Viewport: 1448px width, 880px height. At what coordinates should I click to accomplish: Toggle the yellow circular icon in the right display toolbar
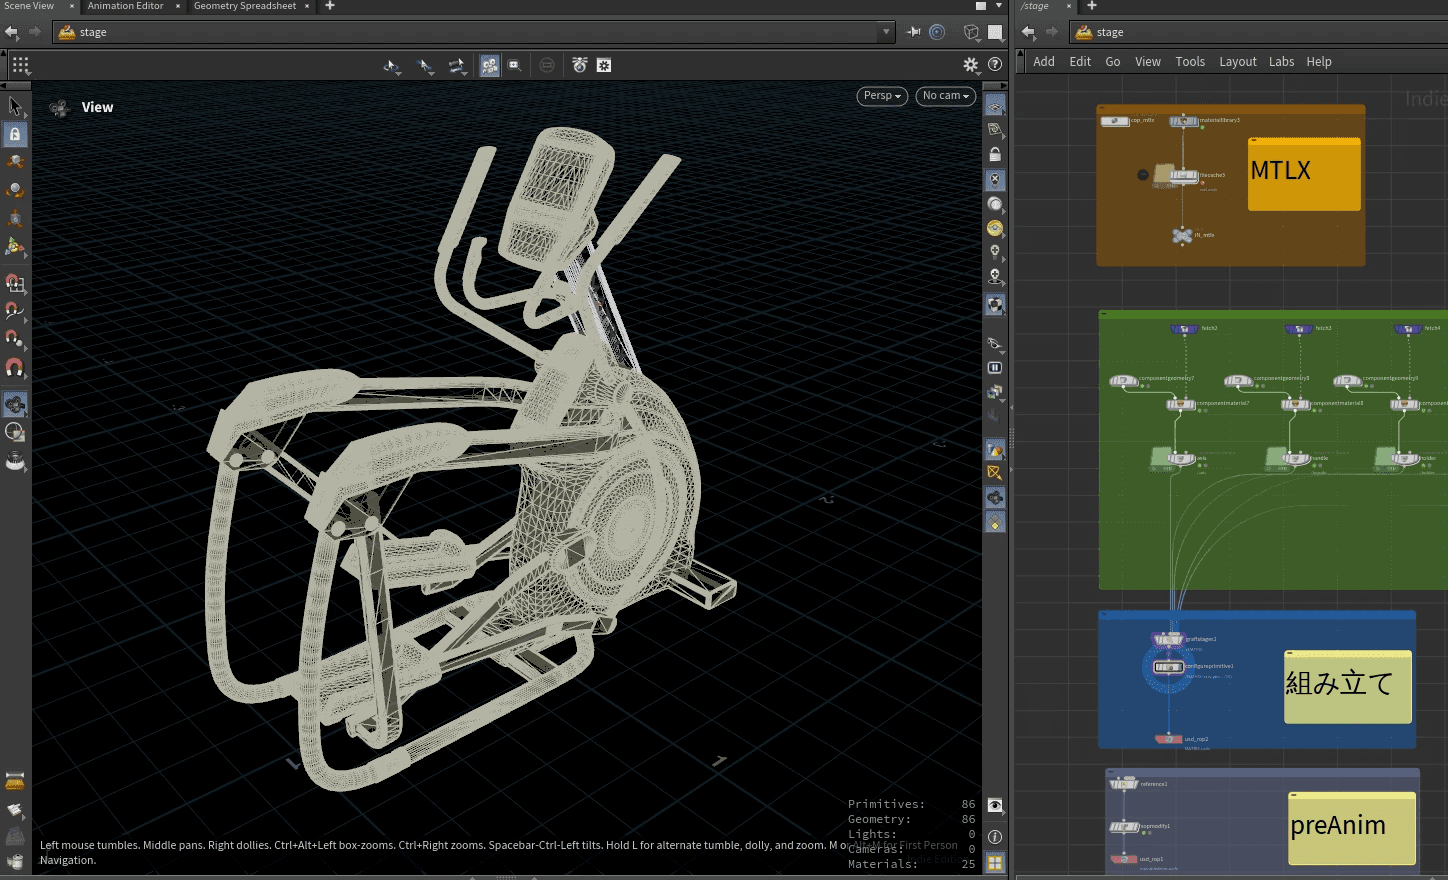click(995, 228)
